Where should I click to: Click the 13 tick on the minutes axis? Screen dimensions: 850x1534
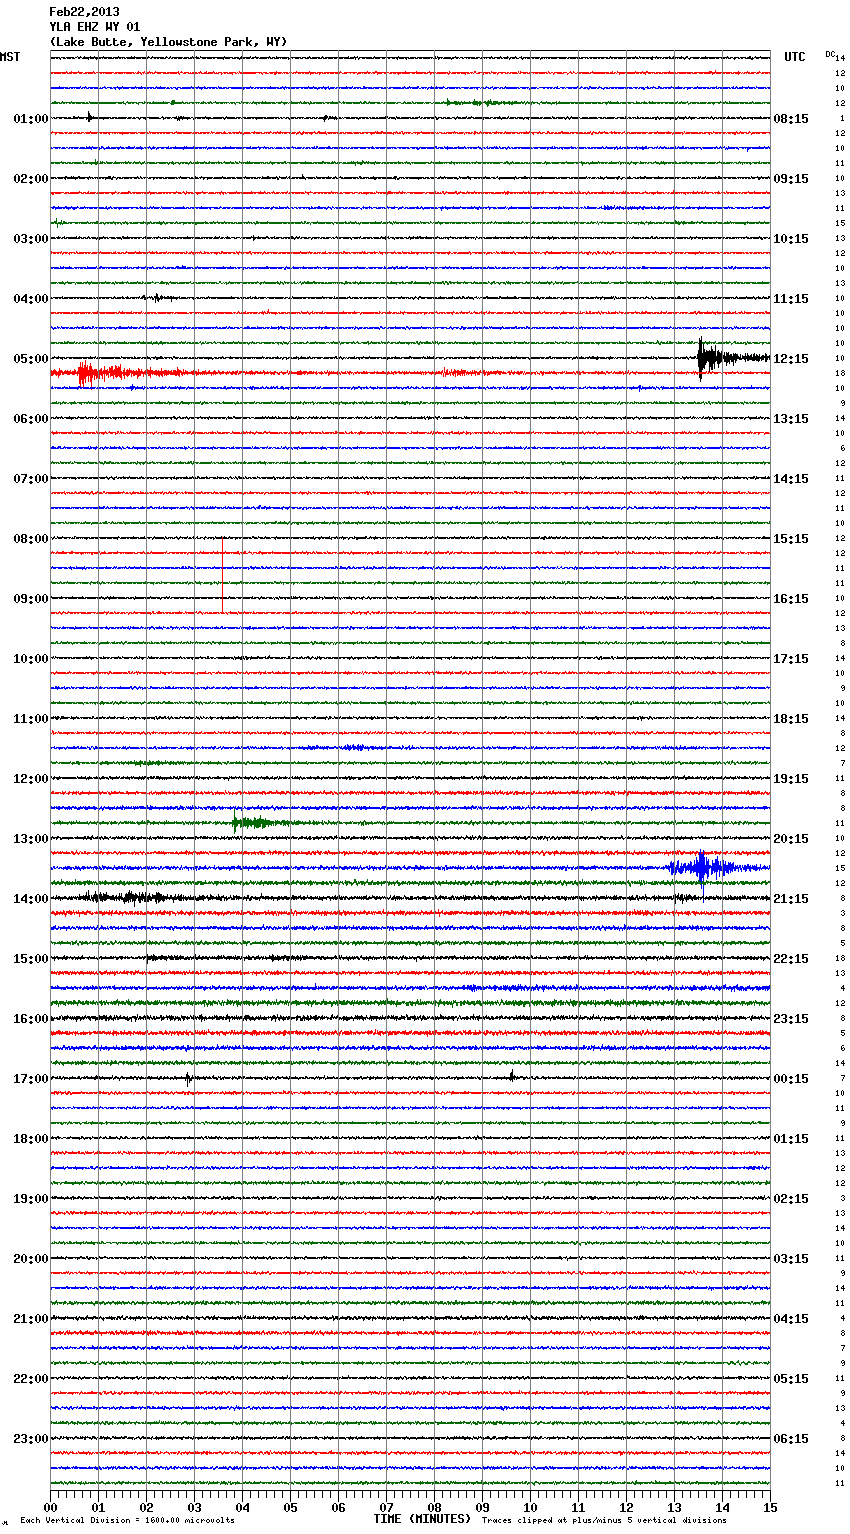coord(674,1506)
